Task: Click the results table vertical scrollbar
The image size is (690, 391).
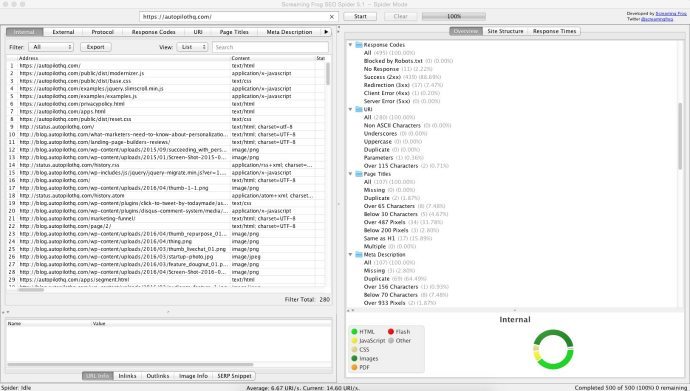Action: pos(327,74)
